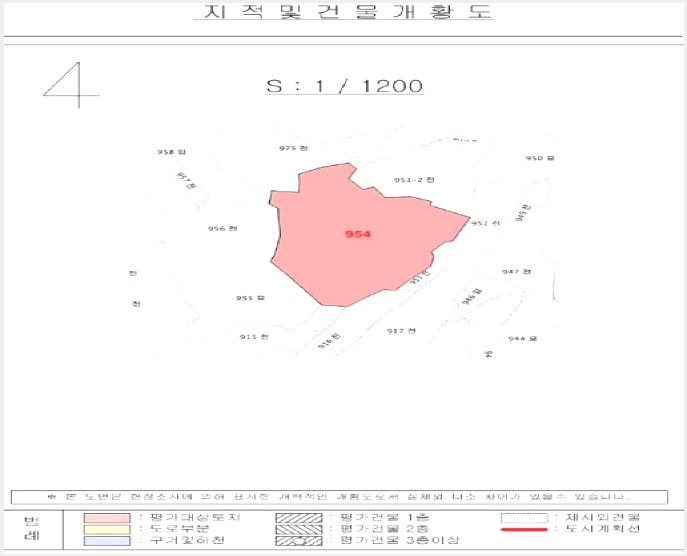Screen dimensions: 687x556
Task: Click the 평가건물 3층이상 hatched legend box
Action: click(299, 541)
